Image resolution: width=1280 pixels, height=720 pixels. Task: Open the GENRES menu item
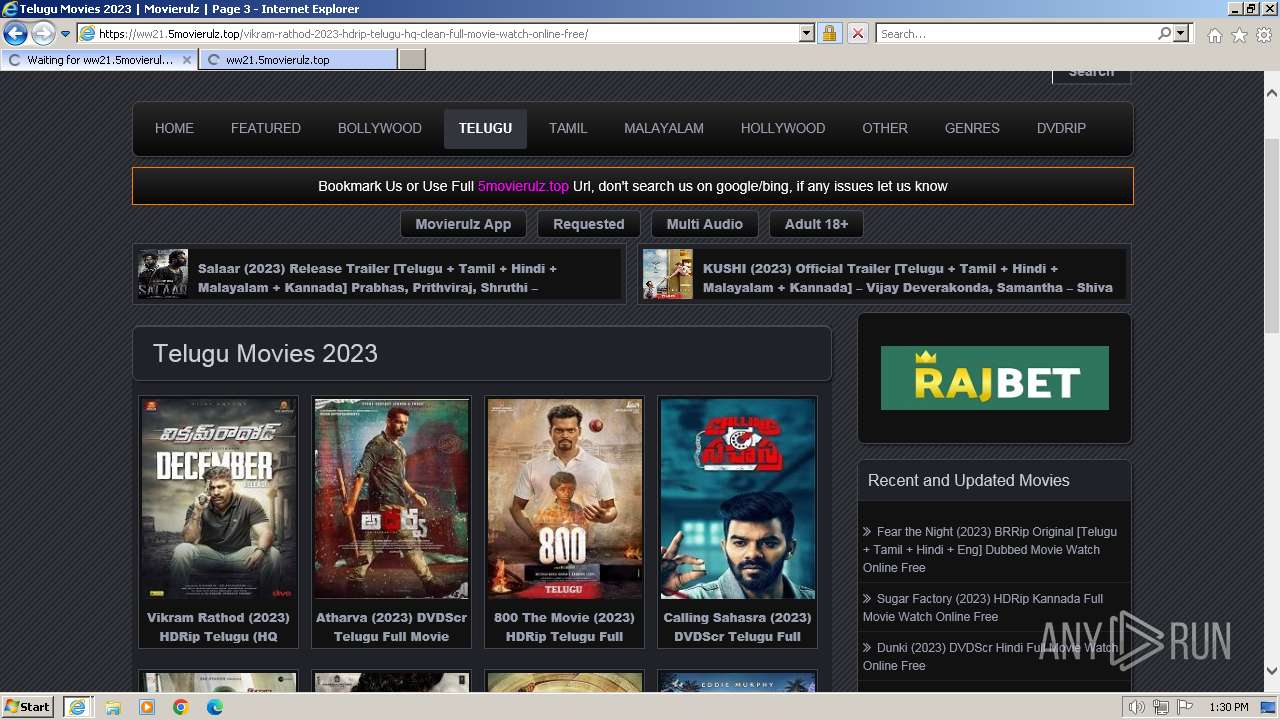click(x=972, y=128)
